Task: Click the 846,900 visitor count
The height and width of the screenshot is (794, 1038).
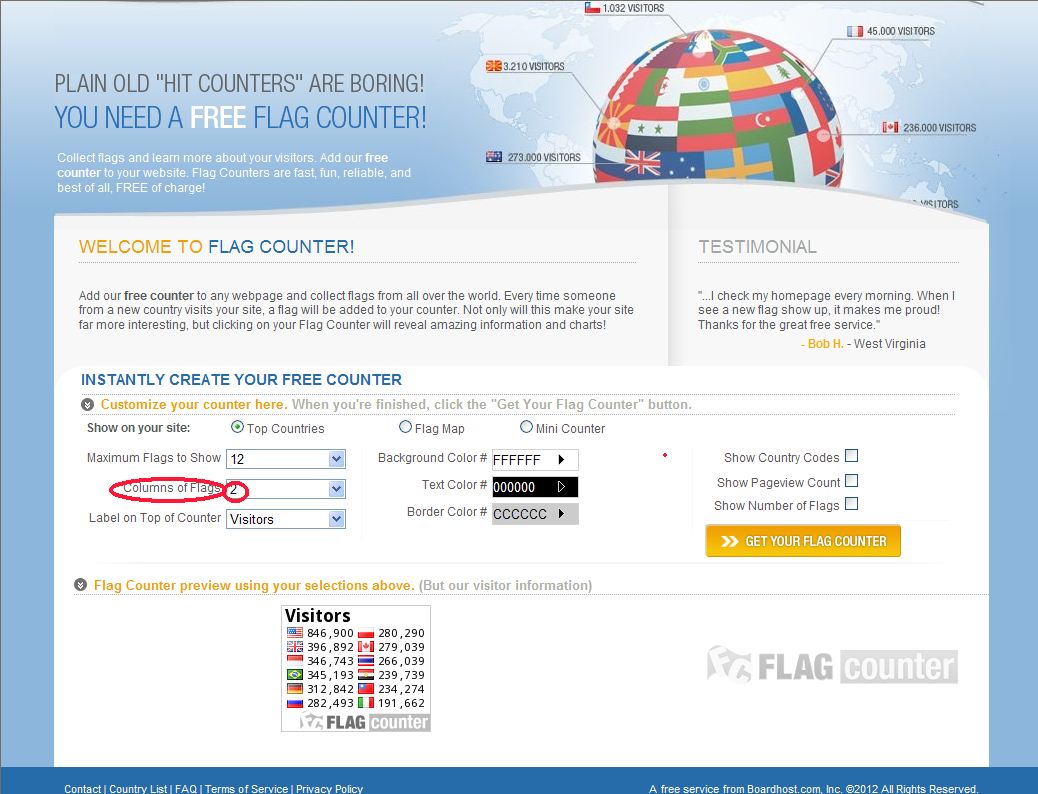Action: (x=330, y=633)
